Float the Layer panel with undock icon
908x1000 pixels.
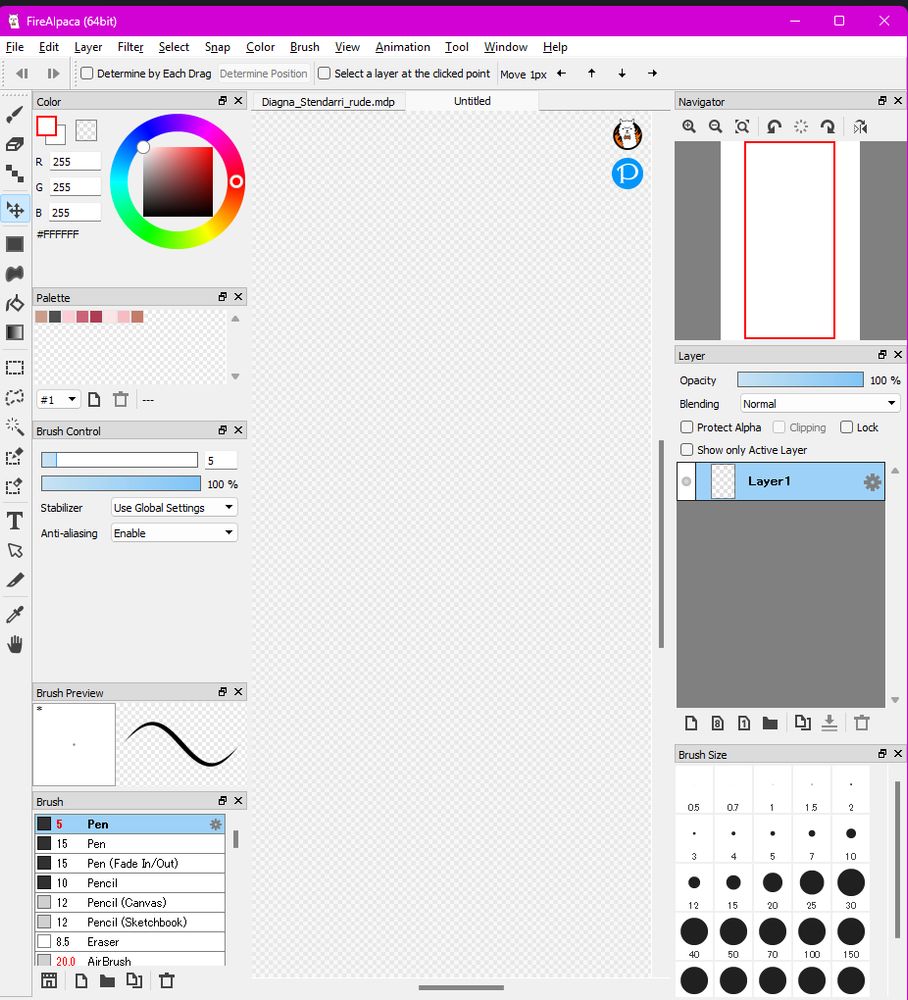pyautogui.click(x=882, y=355)
